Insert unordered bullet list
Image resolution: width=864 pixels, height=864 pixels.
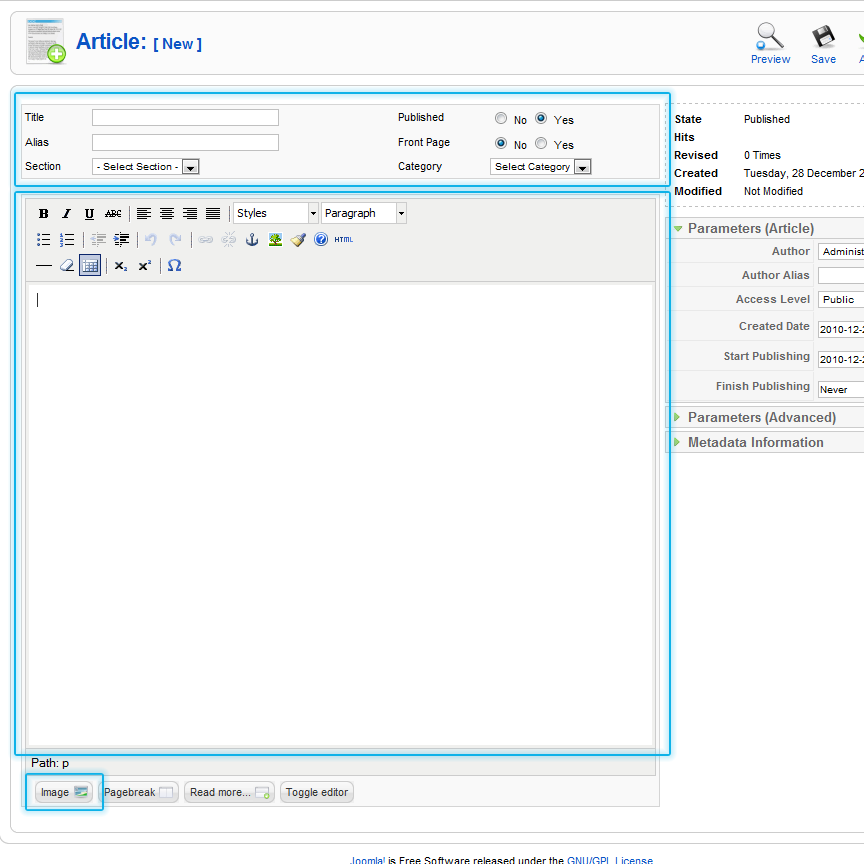pyautogui.click(x=44, y=239)
